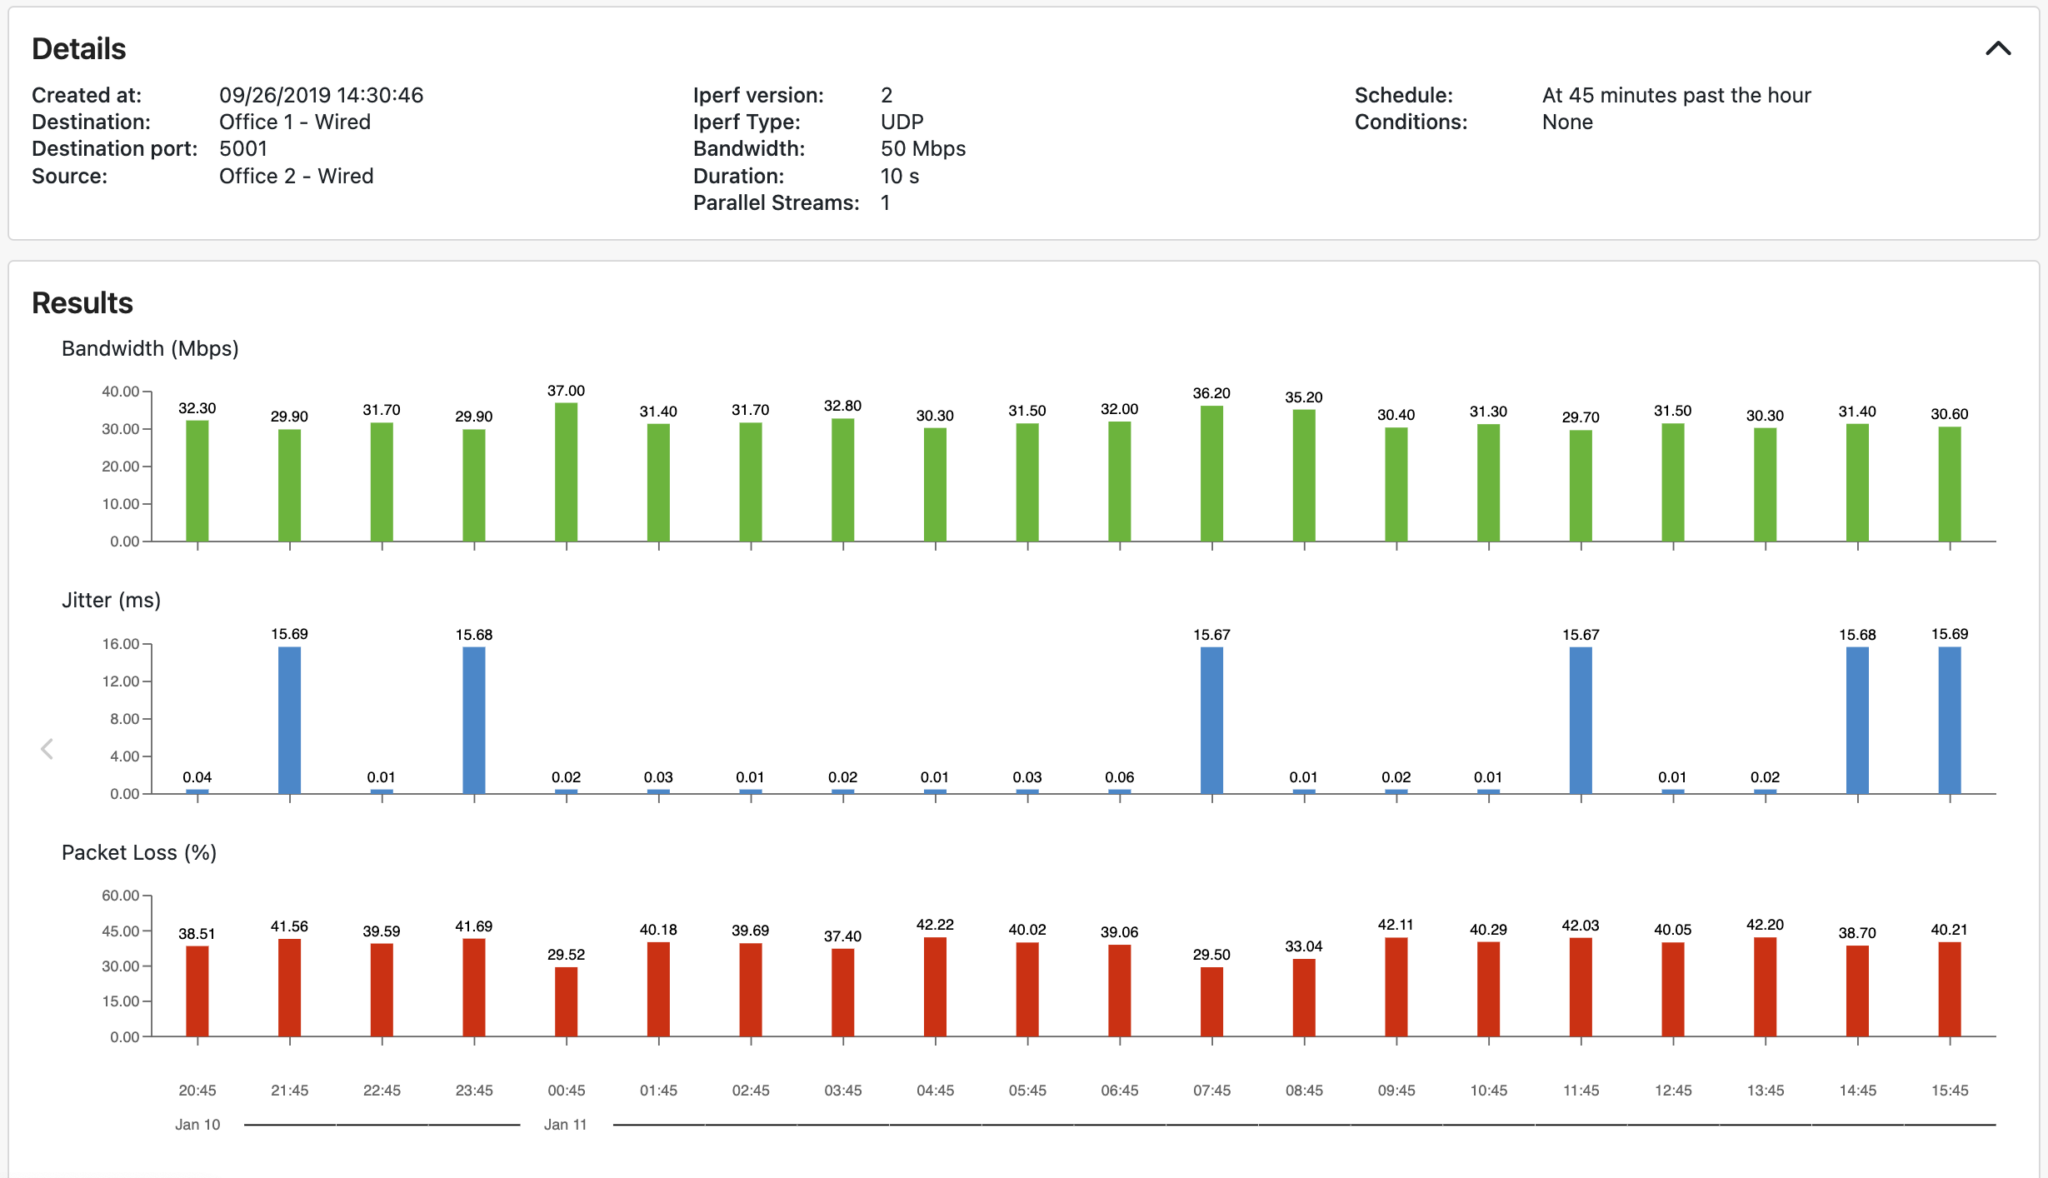Click the Office 2 - Wired source value

click(296, 175)
